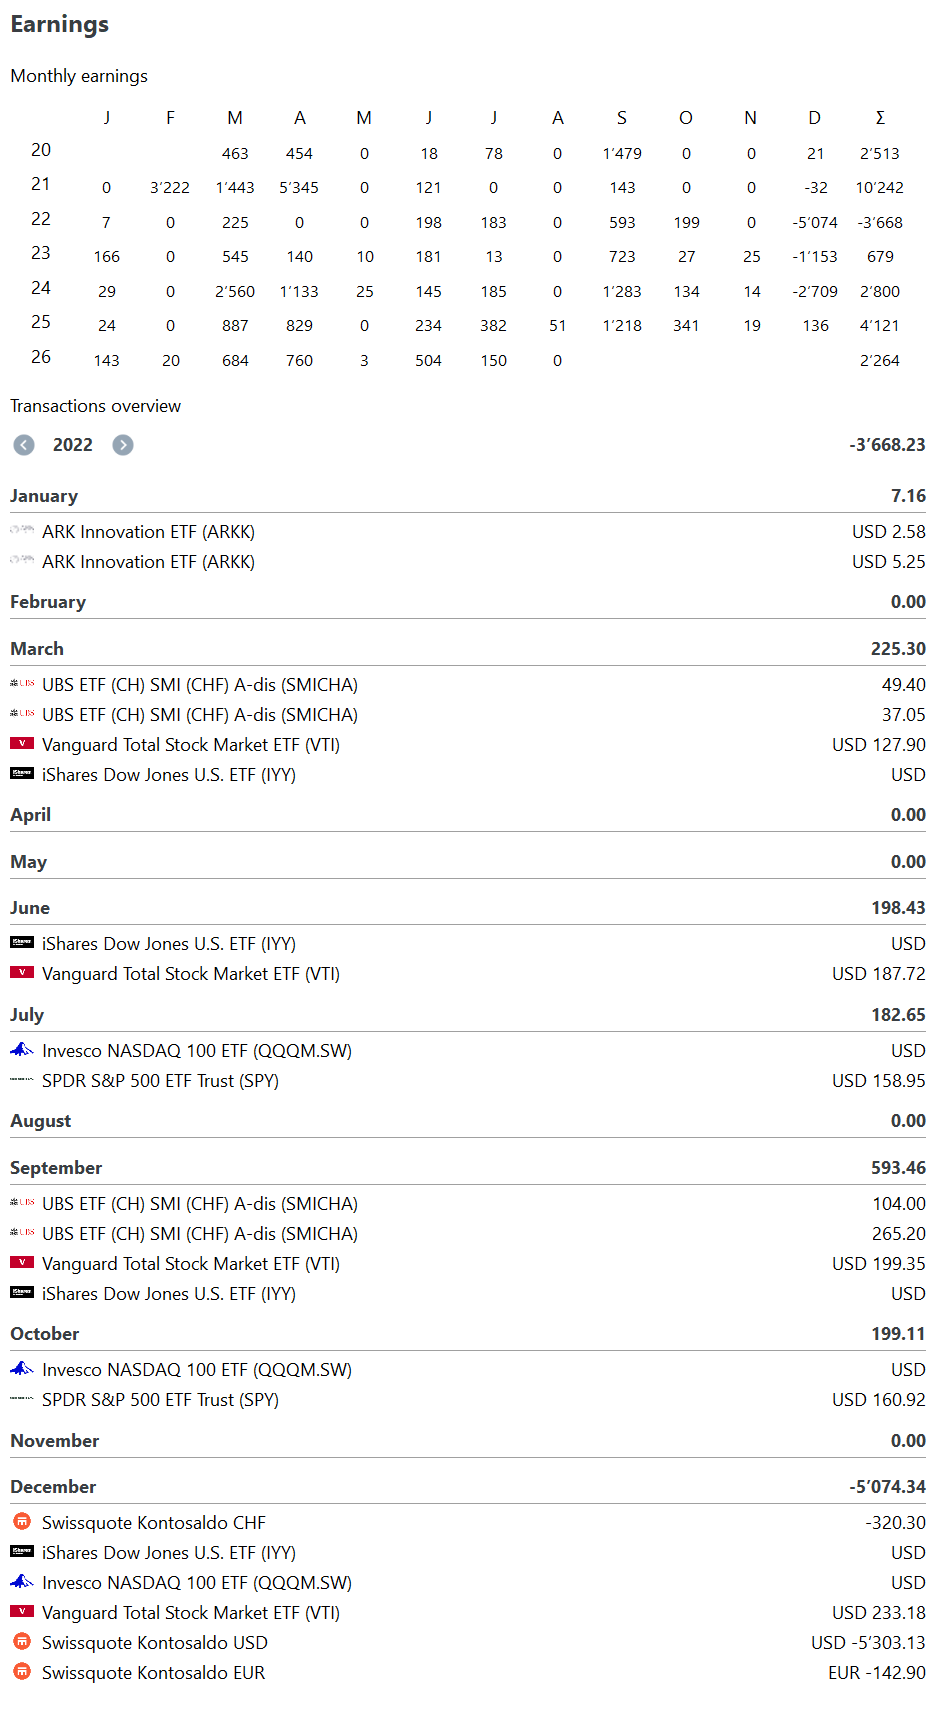Click iShares logo icon in June IYY row
Viewport: 952px width, 1713px height.
(22, 943)
